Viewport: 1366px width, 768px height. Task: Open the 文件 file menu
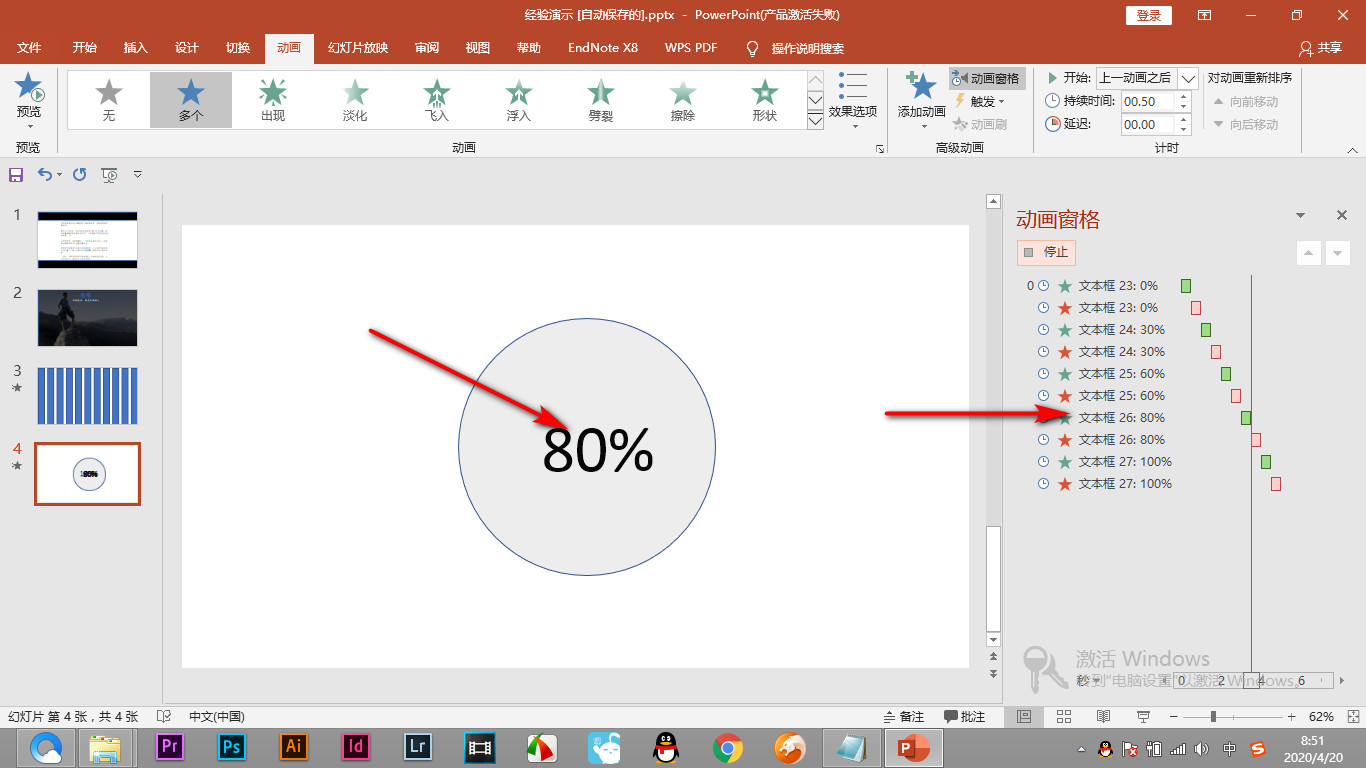(29, 48)
